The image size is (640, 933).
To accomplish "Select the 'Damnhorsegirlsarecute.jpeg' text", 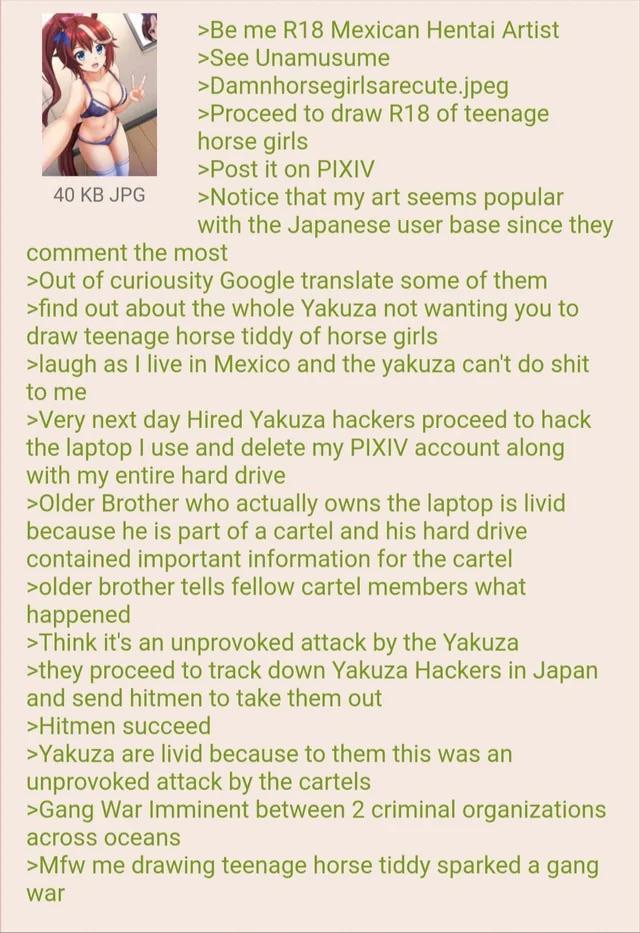I will tap(353, 86).
